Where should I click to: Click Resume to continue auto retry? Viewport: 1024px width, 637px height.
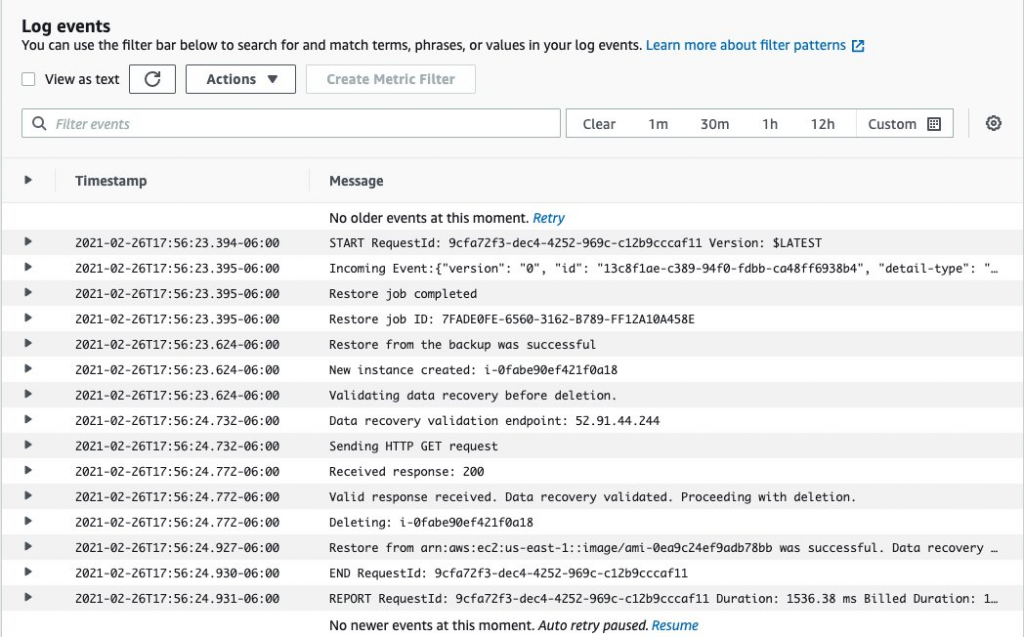click(675, 624)
